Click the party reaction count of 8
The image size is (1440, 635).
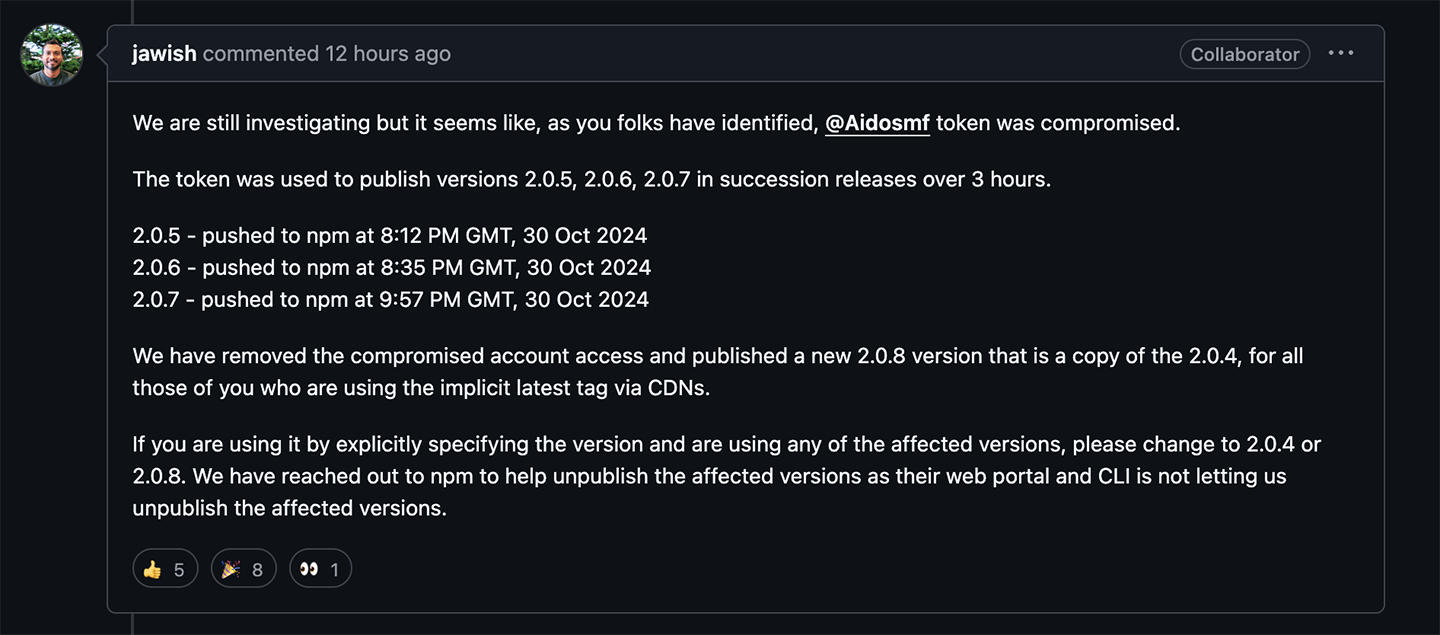[x=257, y=570]
